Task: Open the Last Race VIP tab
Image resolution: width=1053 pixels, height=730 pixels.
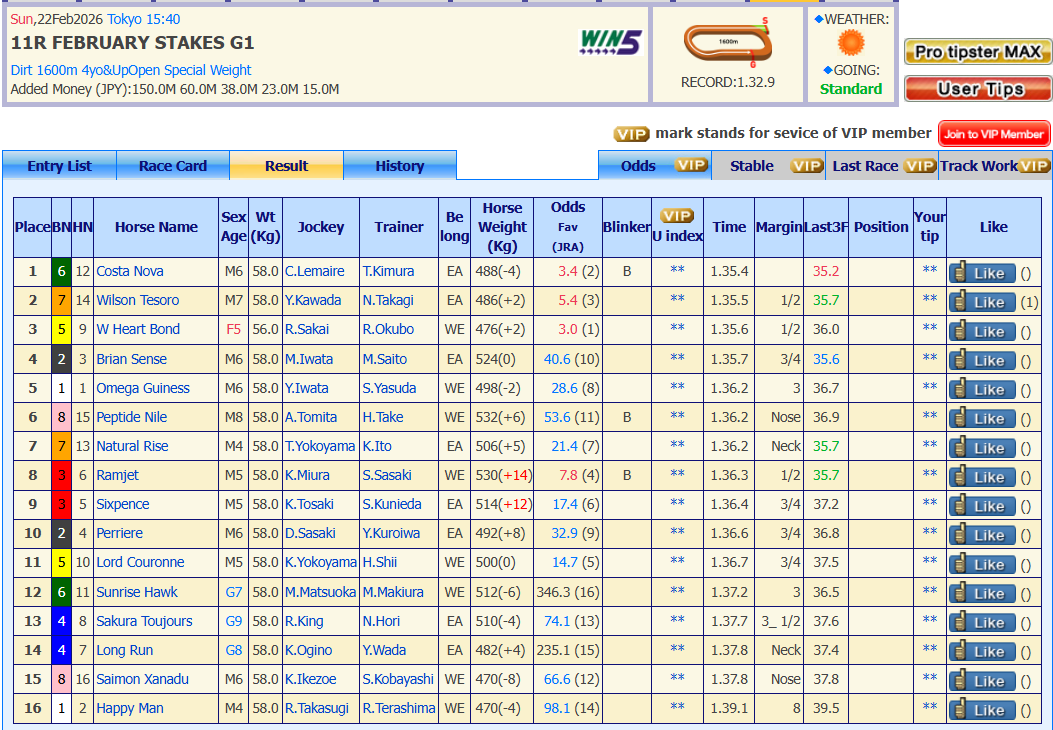Action: 882,166
